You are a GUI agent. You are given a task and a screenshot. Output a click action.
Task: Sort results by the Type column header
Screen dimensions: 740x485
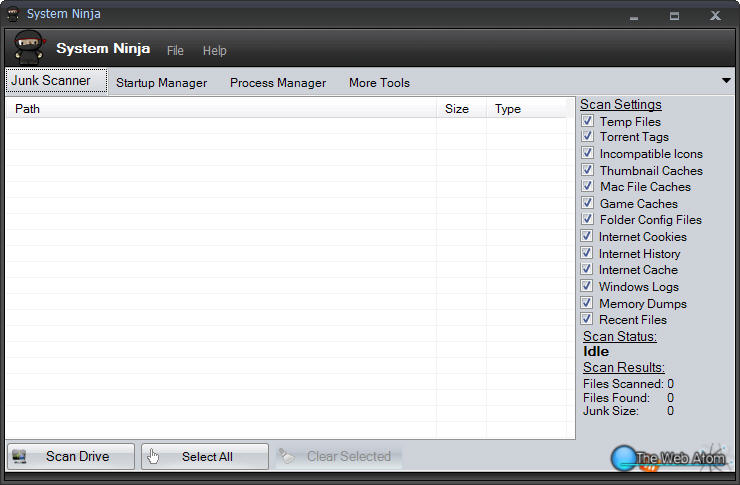[x=526, y=109]
